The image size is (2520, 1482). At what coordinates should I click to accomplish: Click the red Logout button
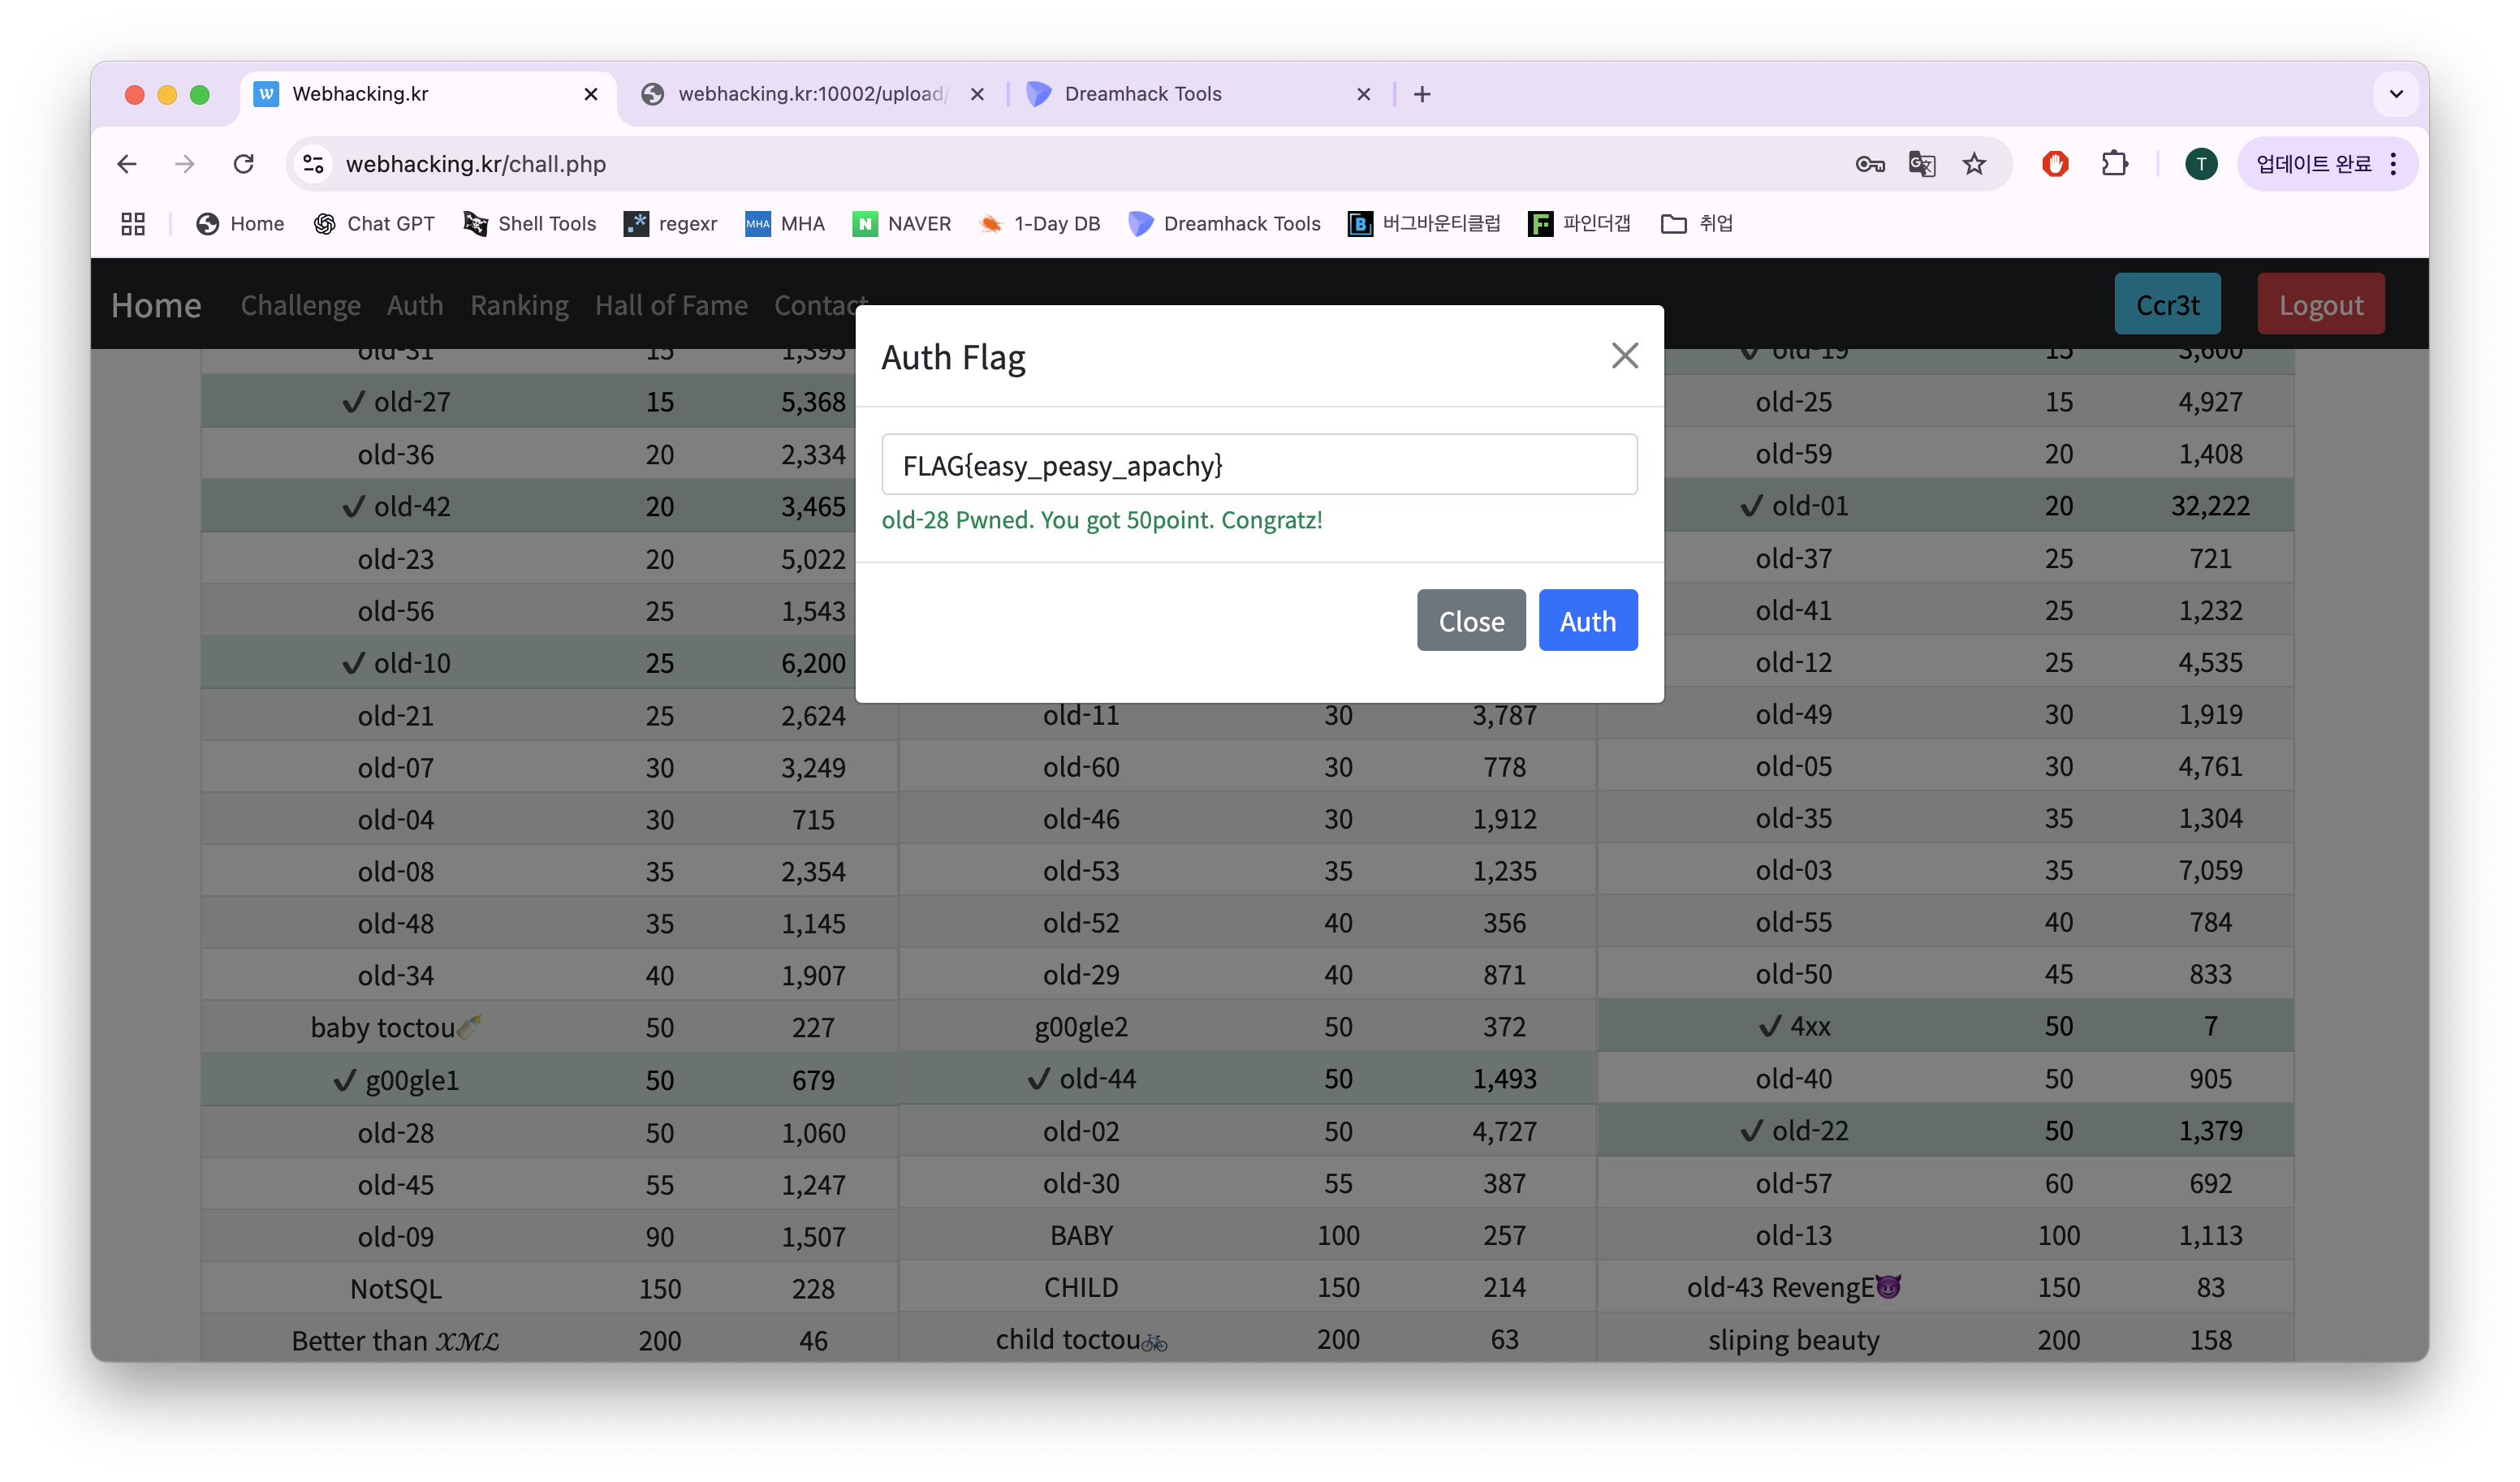(x=2320, y=305)
